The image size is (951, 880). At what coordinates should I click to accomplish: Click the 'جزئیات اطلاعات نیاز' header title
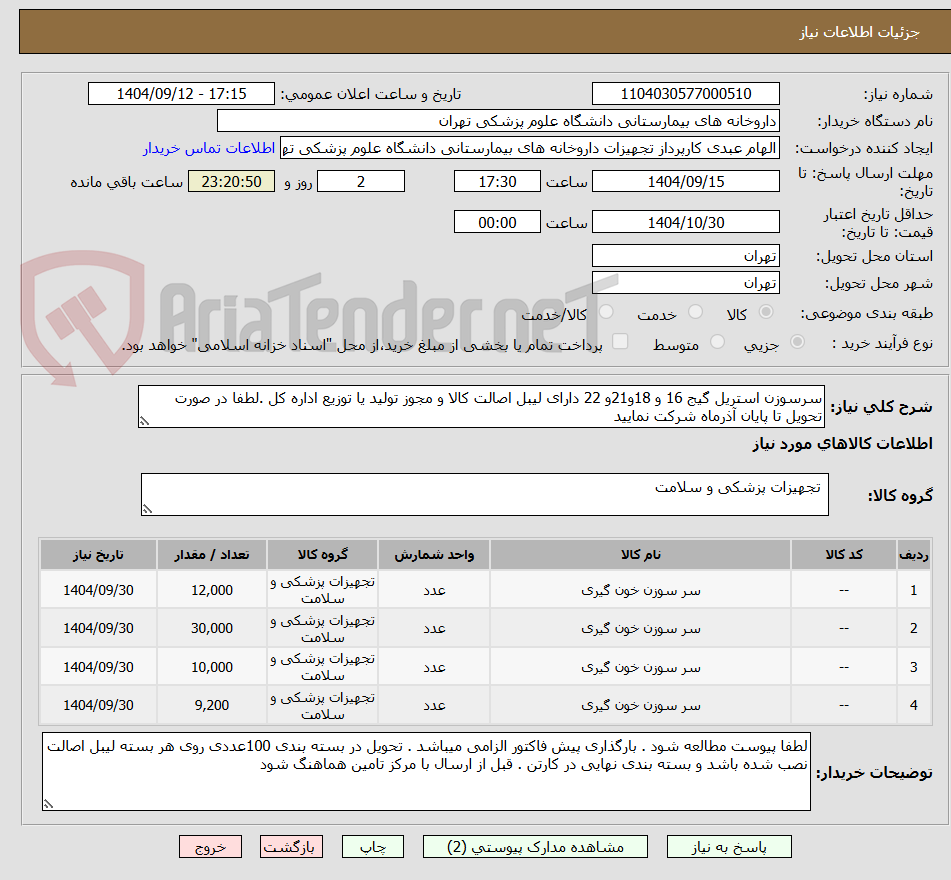pos(859,32)
